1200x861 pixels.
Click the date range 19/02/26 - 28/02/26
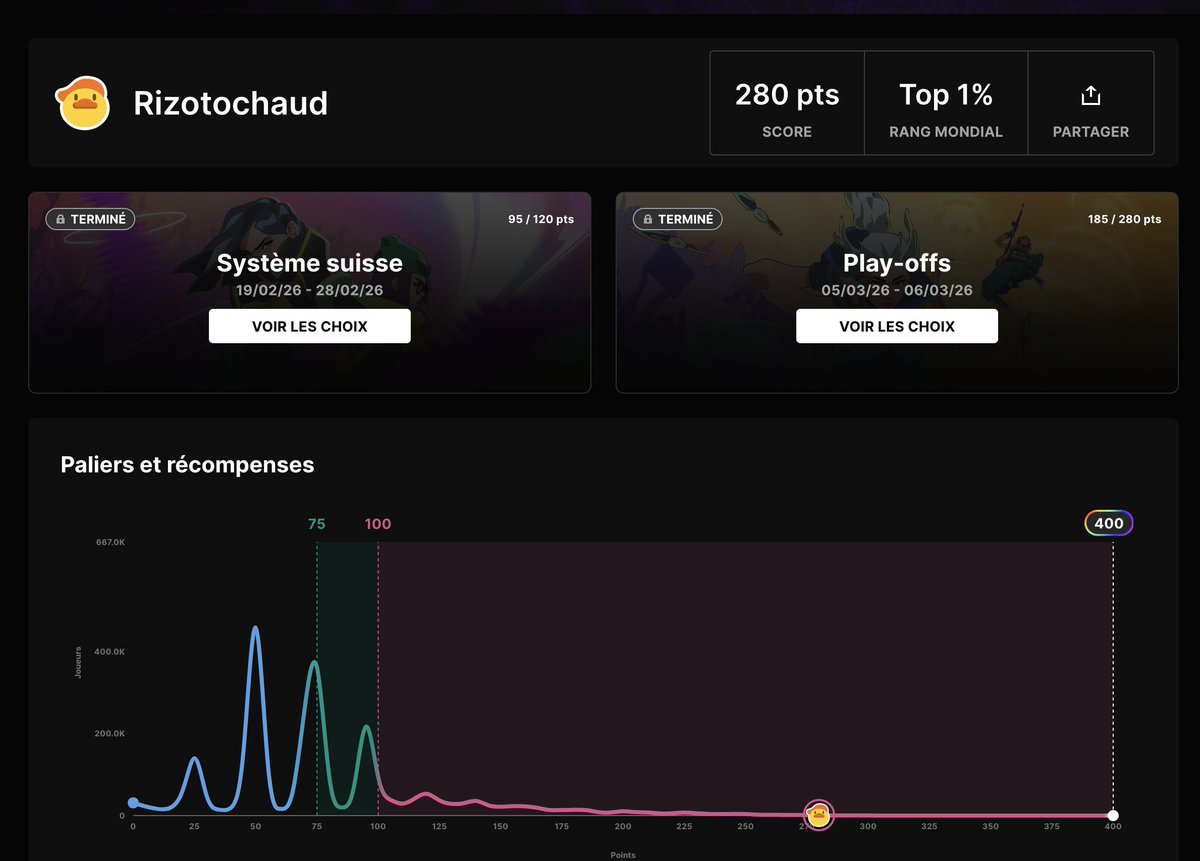click(310, 290)
